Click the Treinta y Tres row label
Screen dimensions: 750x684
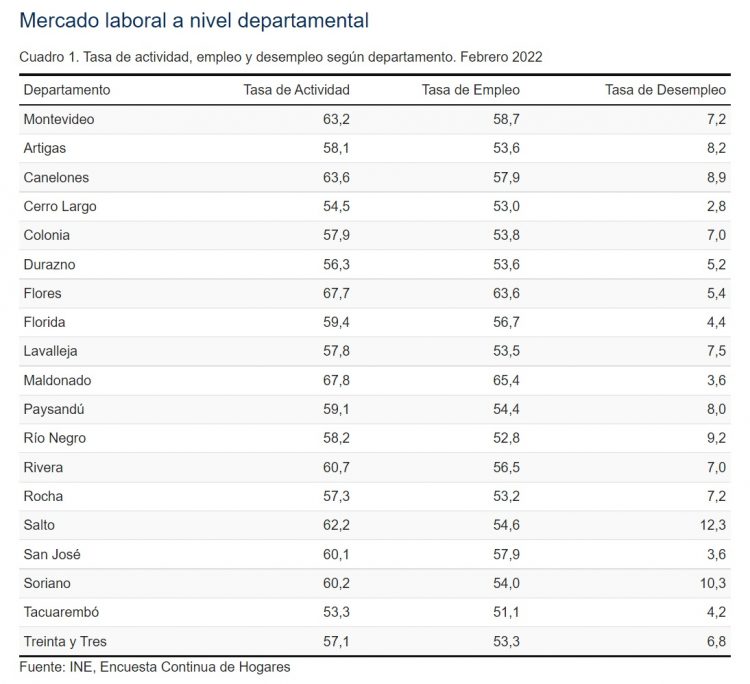click(x=65, y=641)
